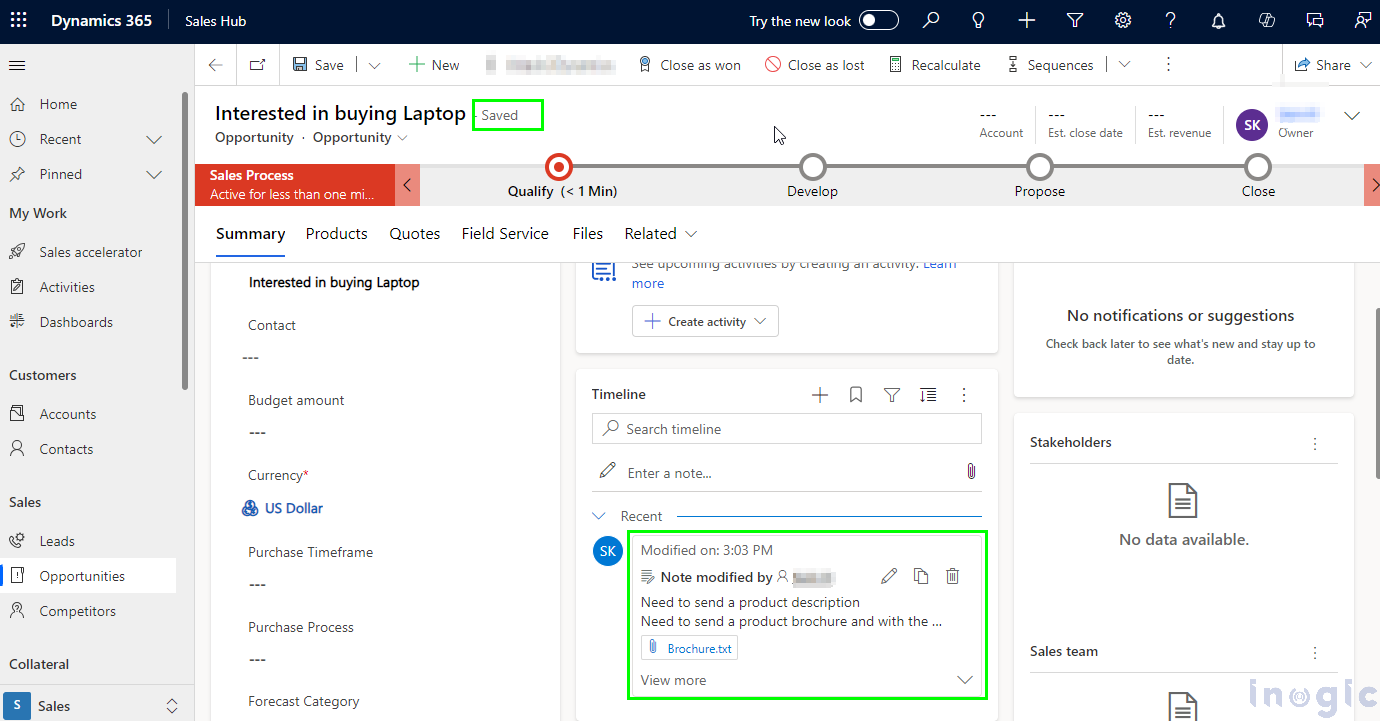Click the Close as won button

(x=690, y=65)
